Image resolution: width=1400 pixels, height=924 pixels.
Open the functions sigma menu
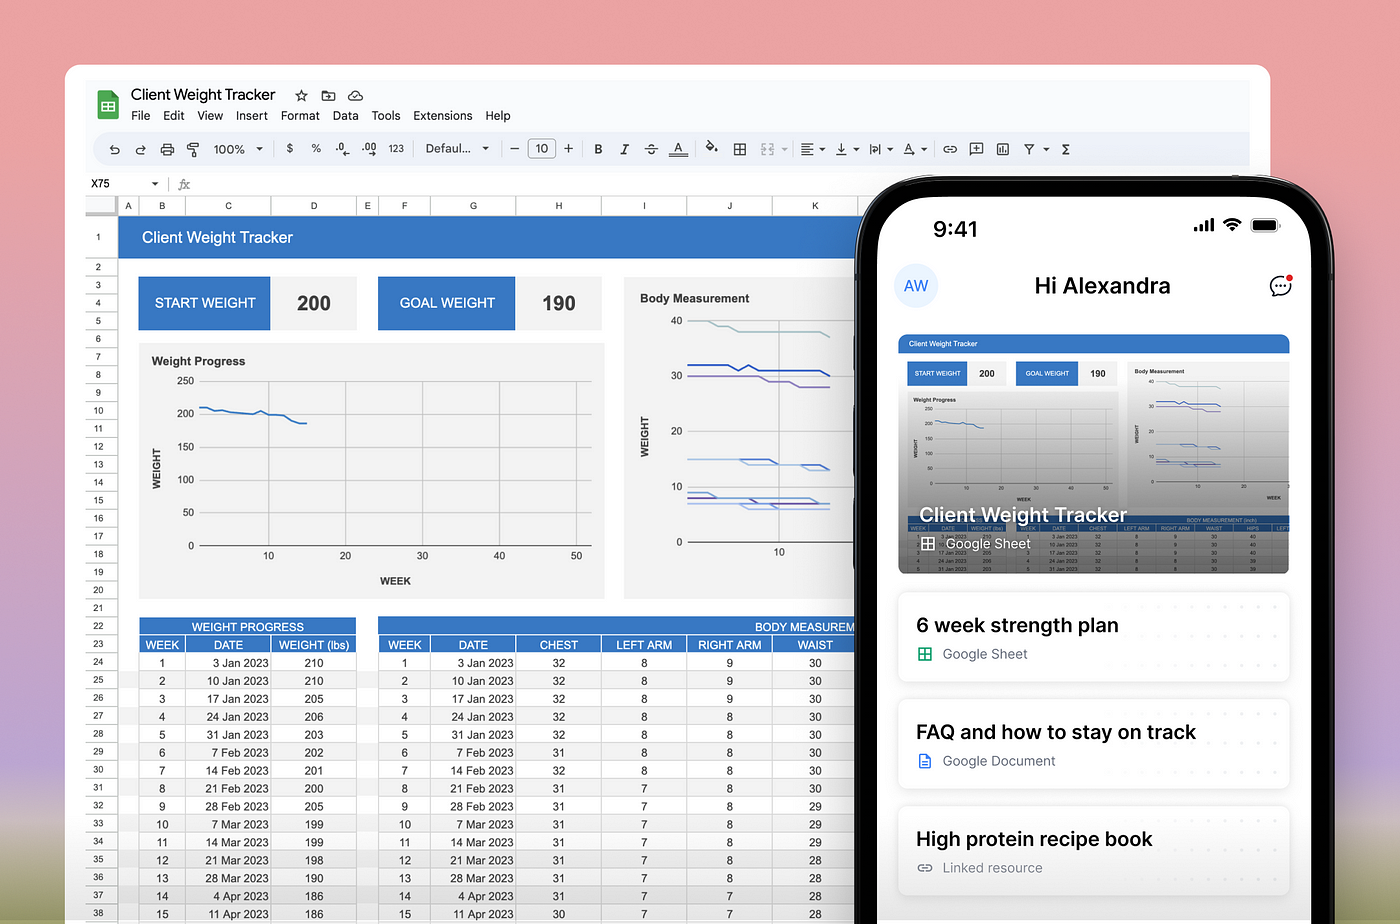1066,149
